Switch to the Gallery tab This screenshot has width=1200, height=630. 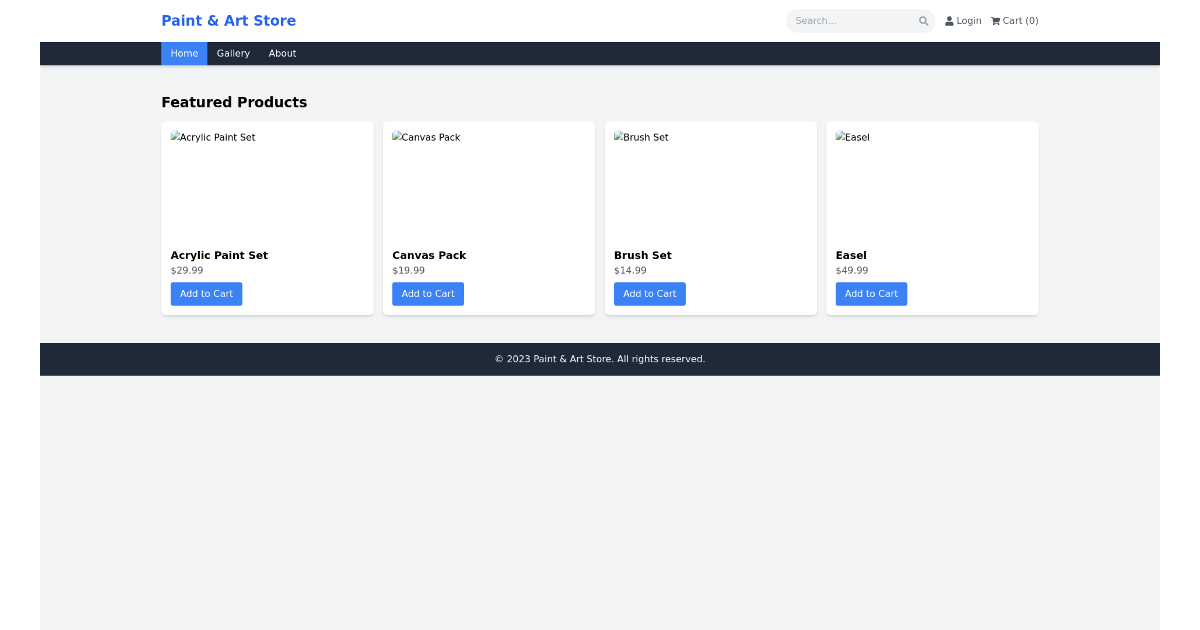233,53
